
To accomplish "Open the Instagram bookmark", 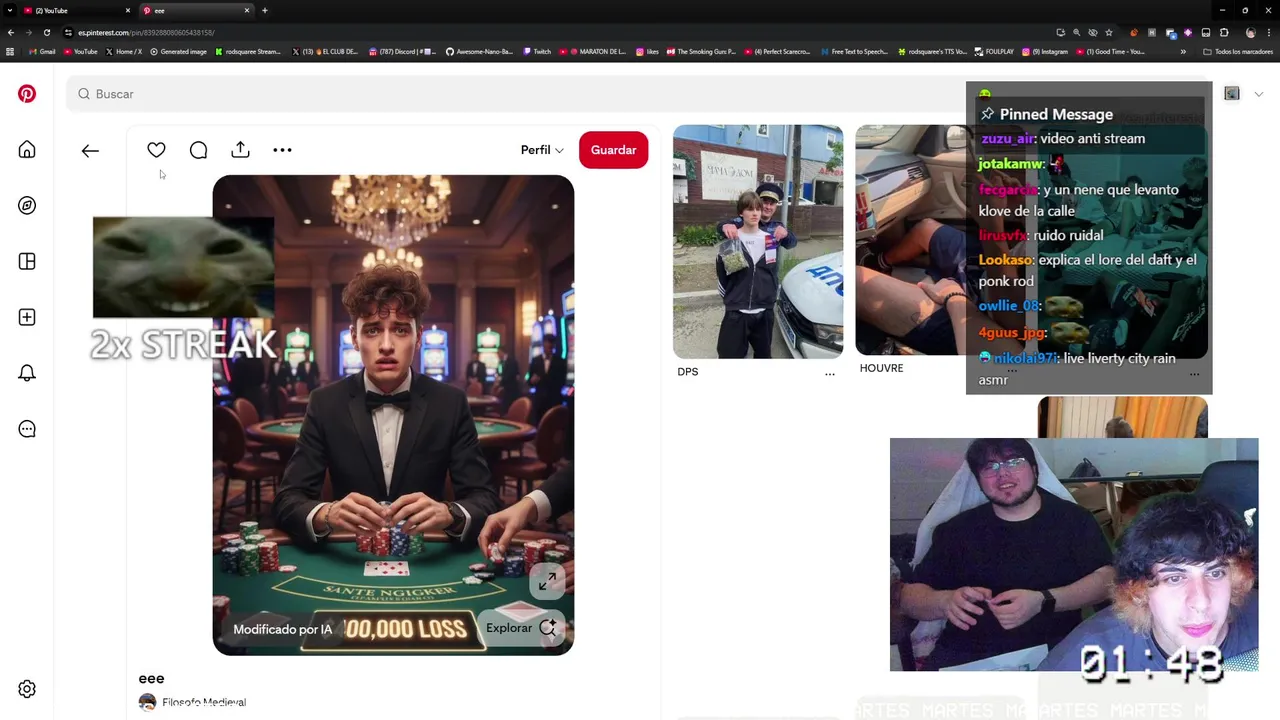I will [x=1045, y=51].
